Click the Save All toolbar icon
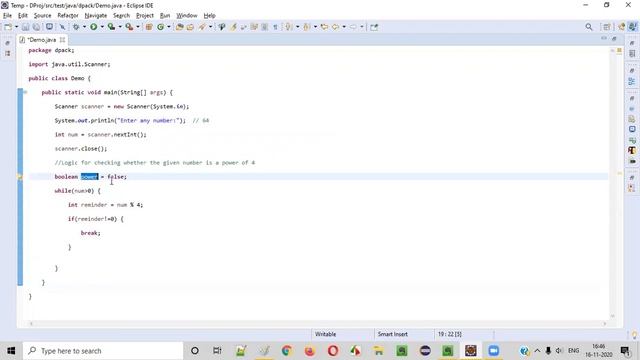 [x=36, y=27]
